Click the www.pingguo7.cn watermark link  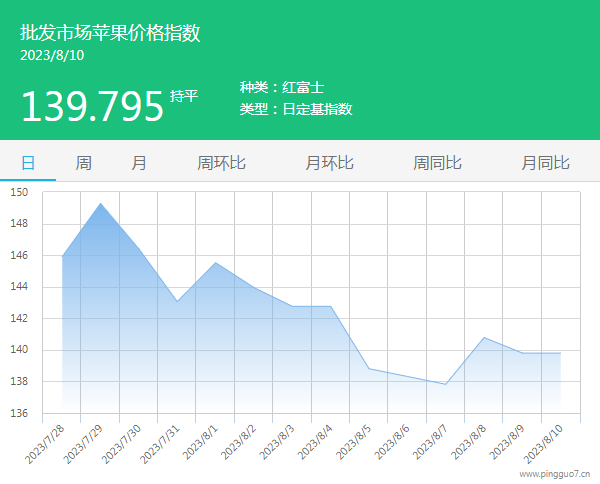[554, 476]
